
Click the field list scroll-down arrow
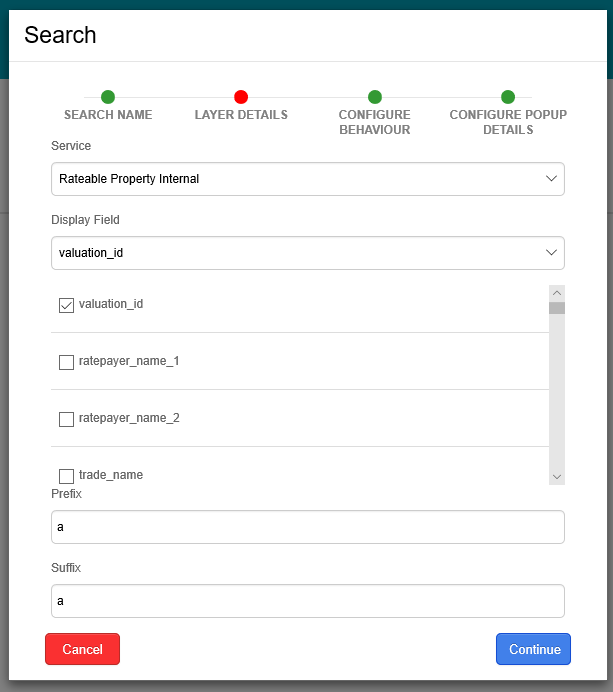tap(557, 477)
